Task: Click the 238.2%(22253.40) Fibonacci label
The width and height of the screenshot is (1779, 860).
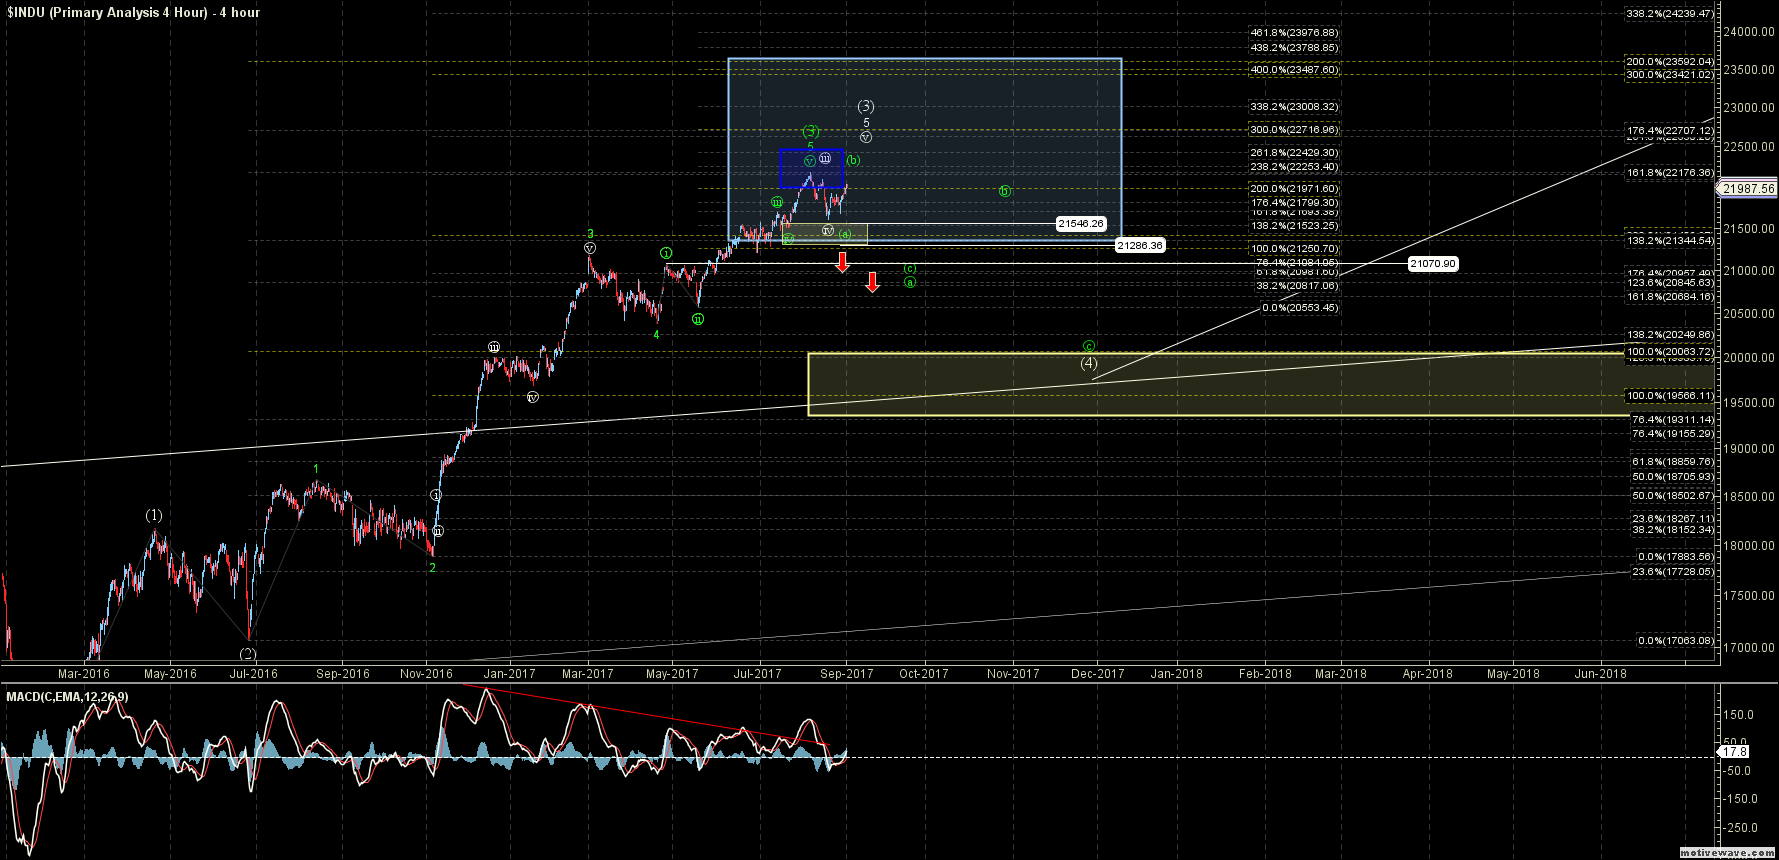Action: coord(1294,167)
